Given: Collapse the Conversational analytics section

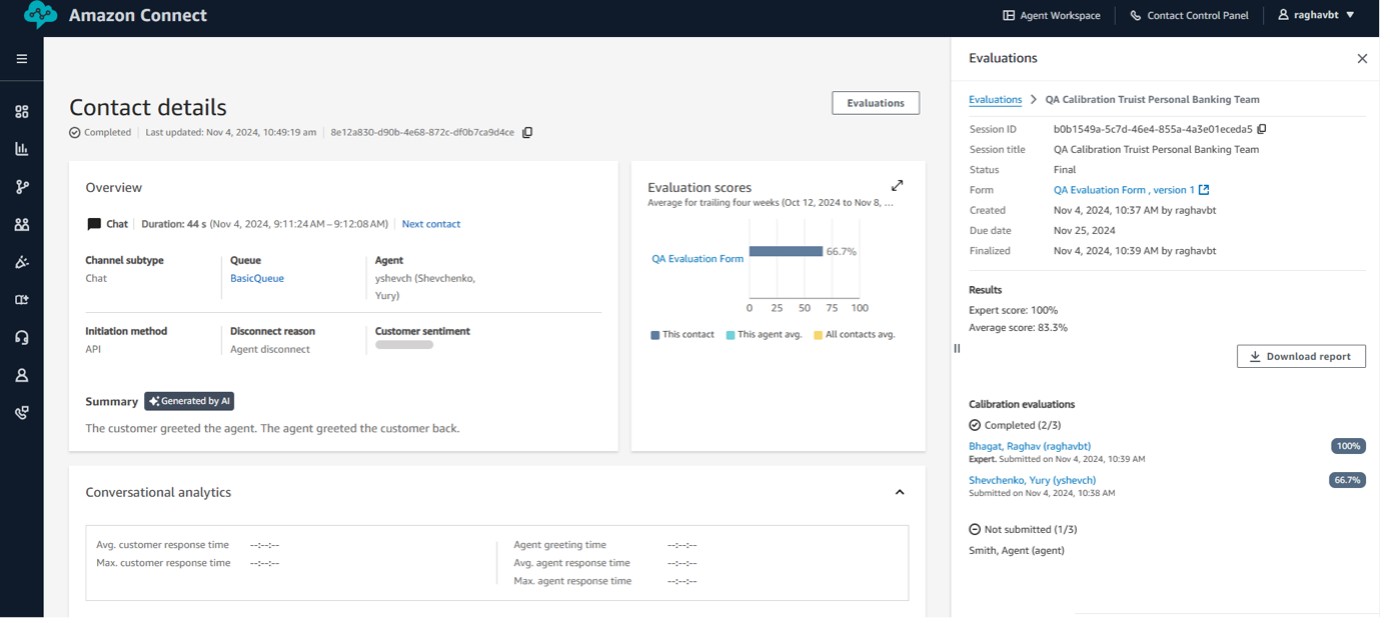Looking at the screenshot, I should 899,492.
